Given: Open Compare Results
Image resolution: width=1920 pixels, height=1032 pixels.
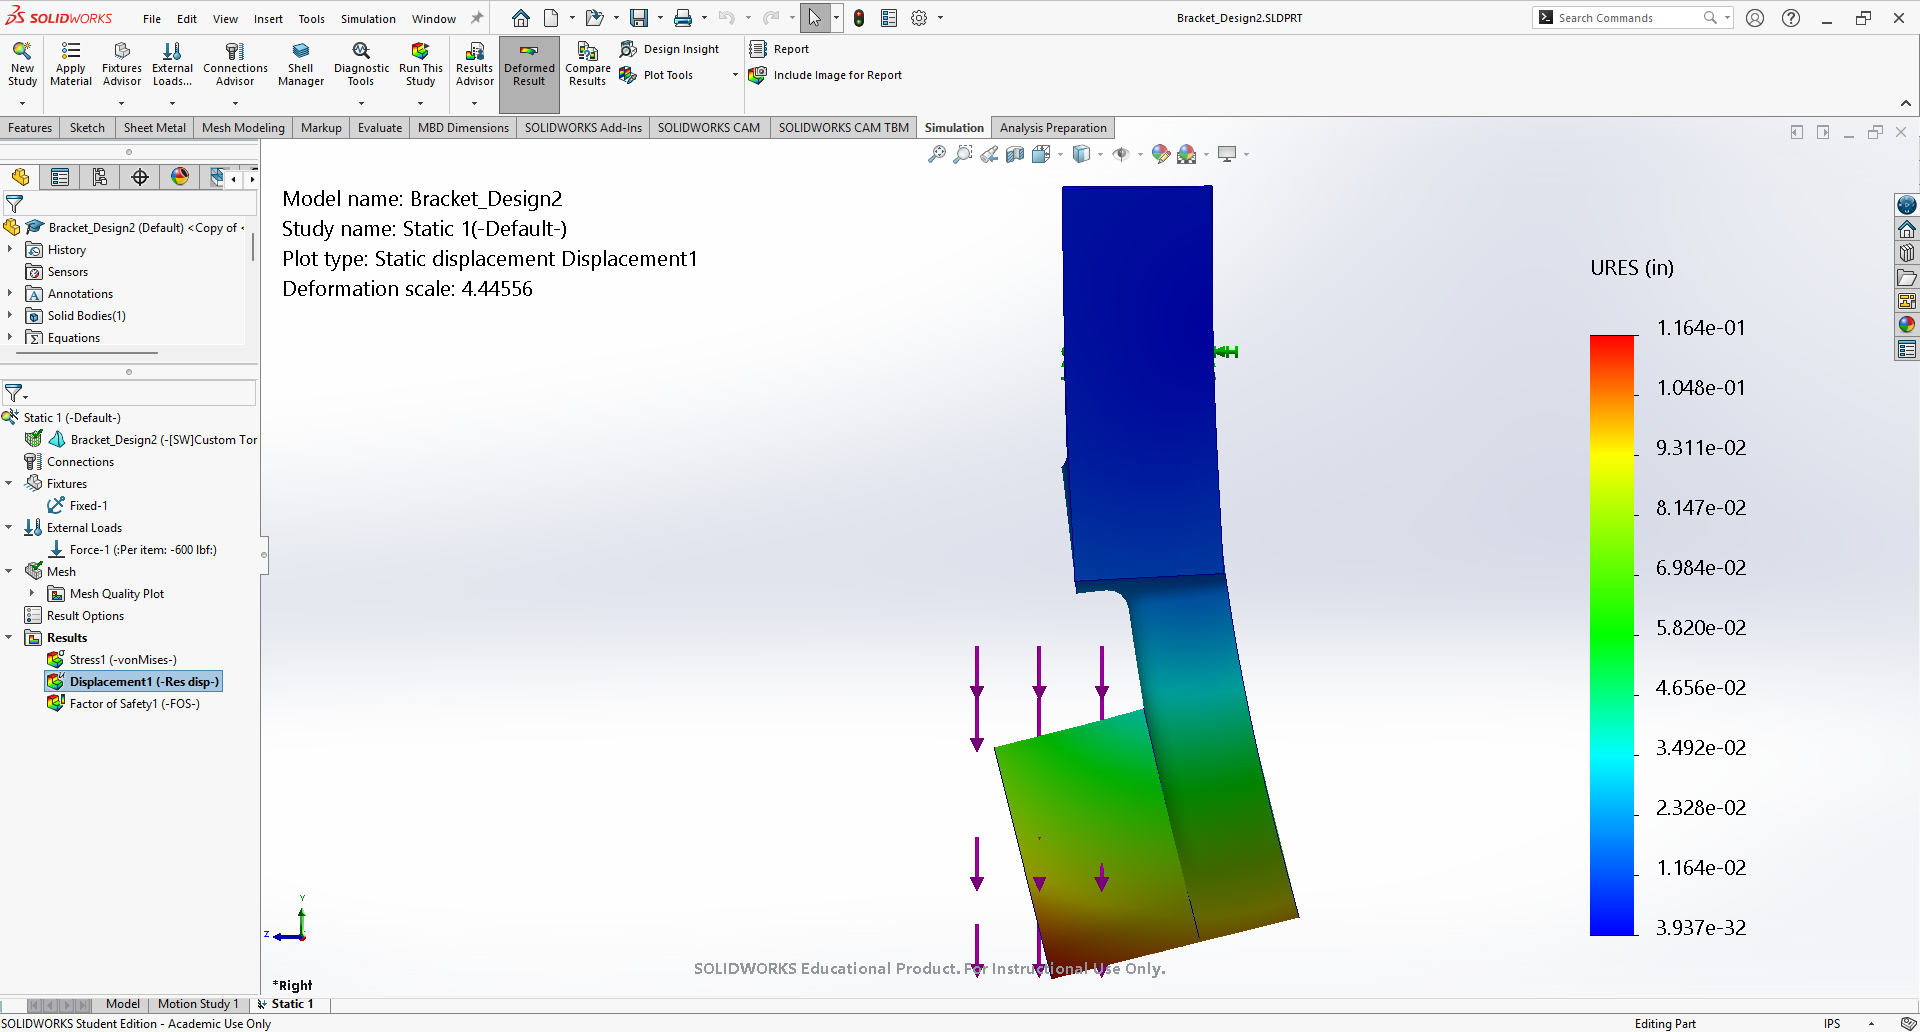Looking at the screenshot, I should [x=588, y=64].
